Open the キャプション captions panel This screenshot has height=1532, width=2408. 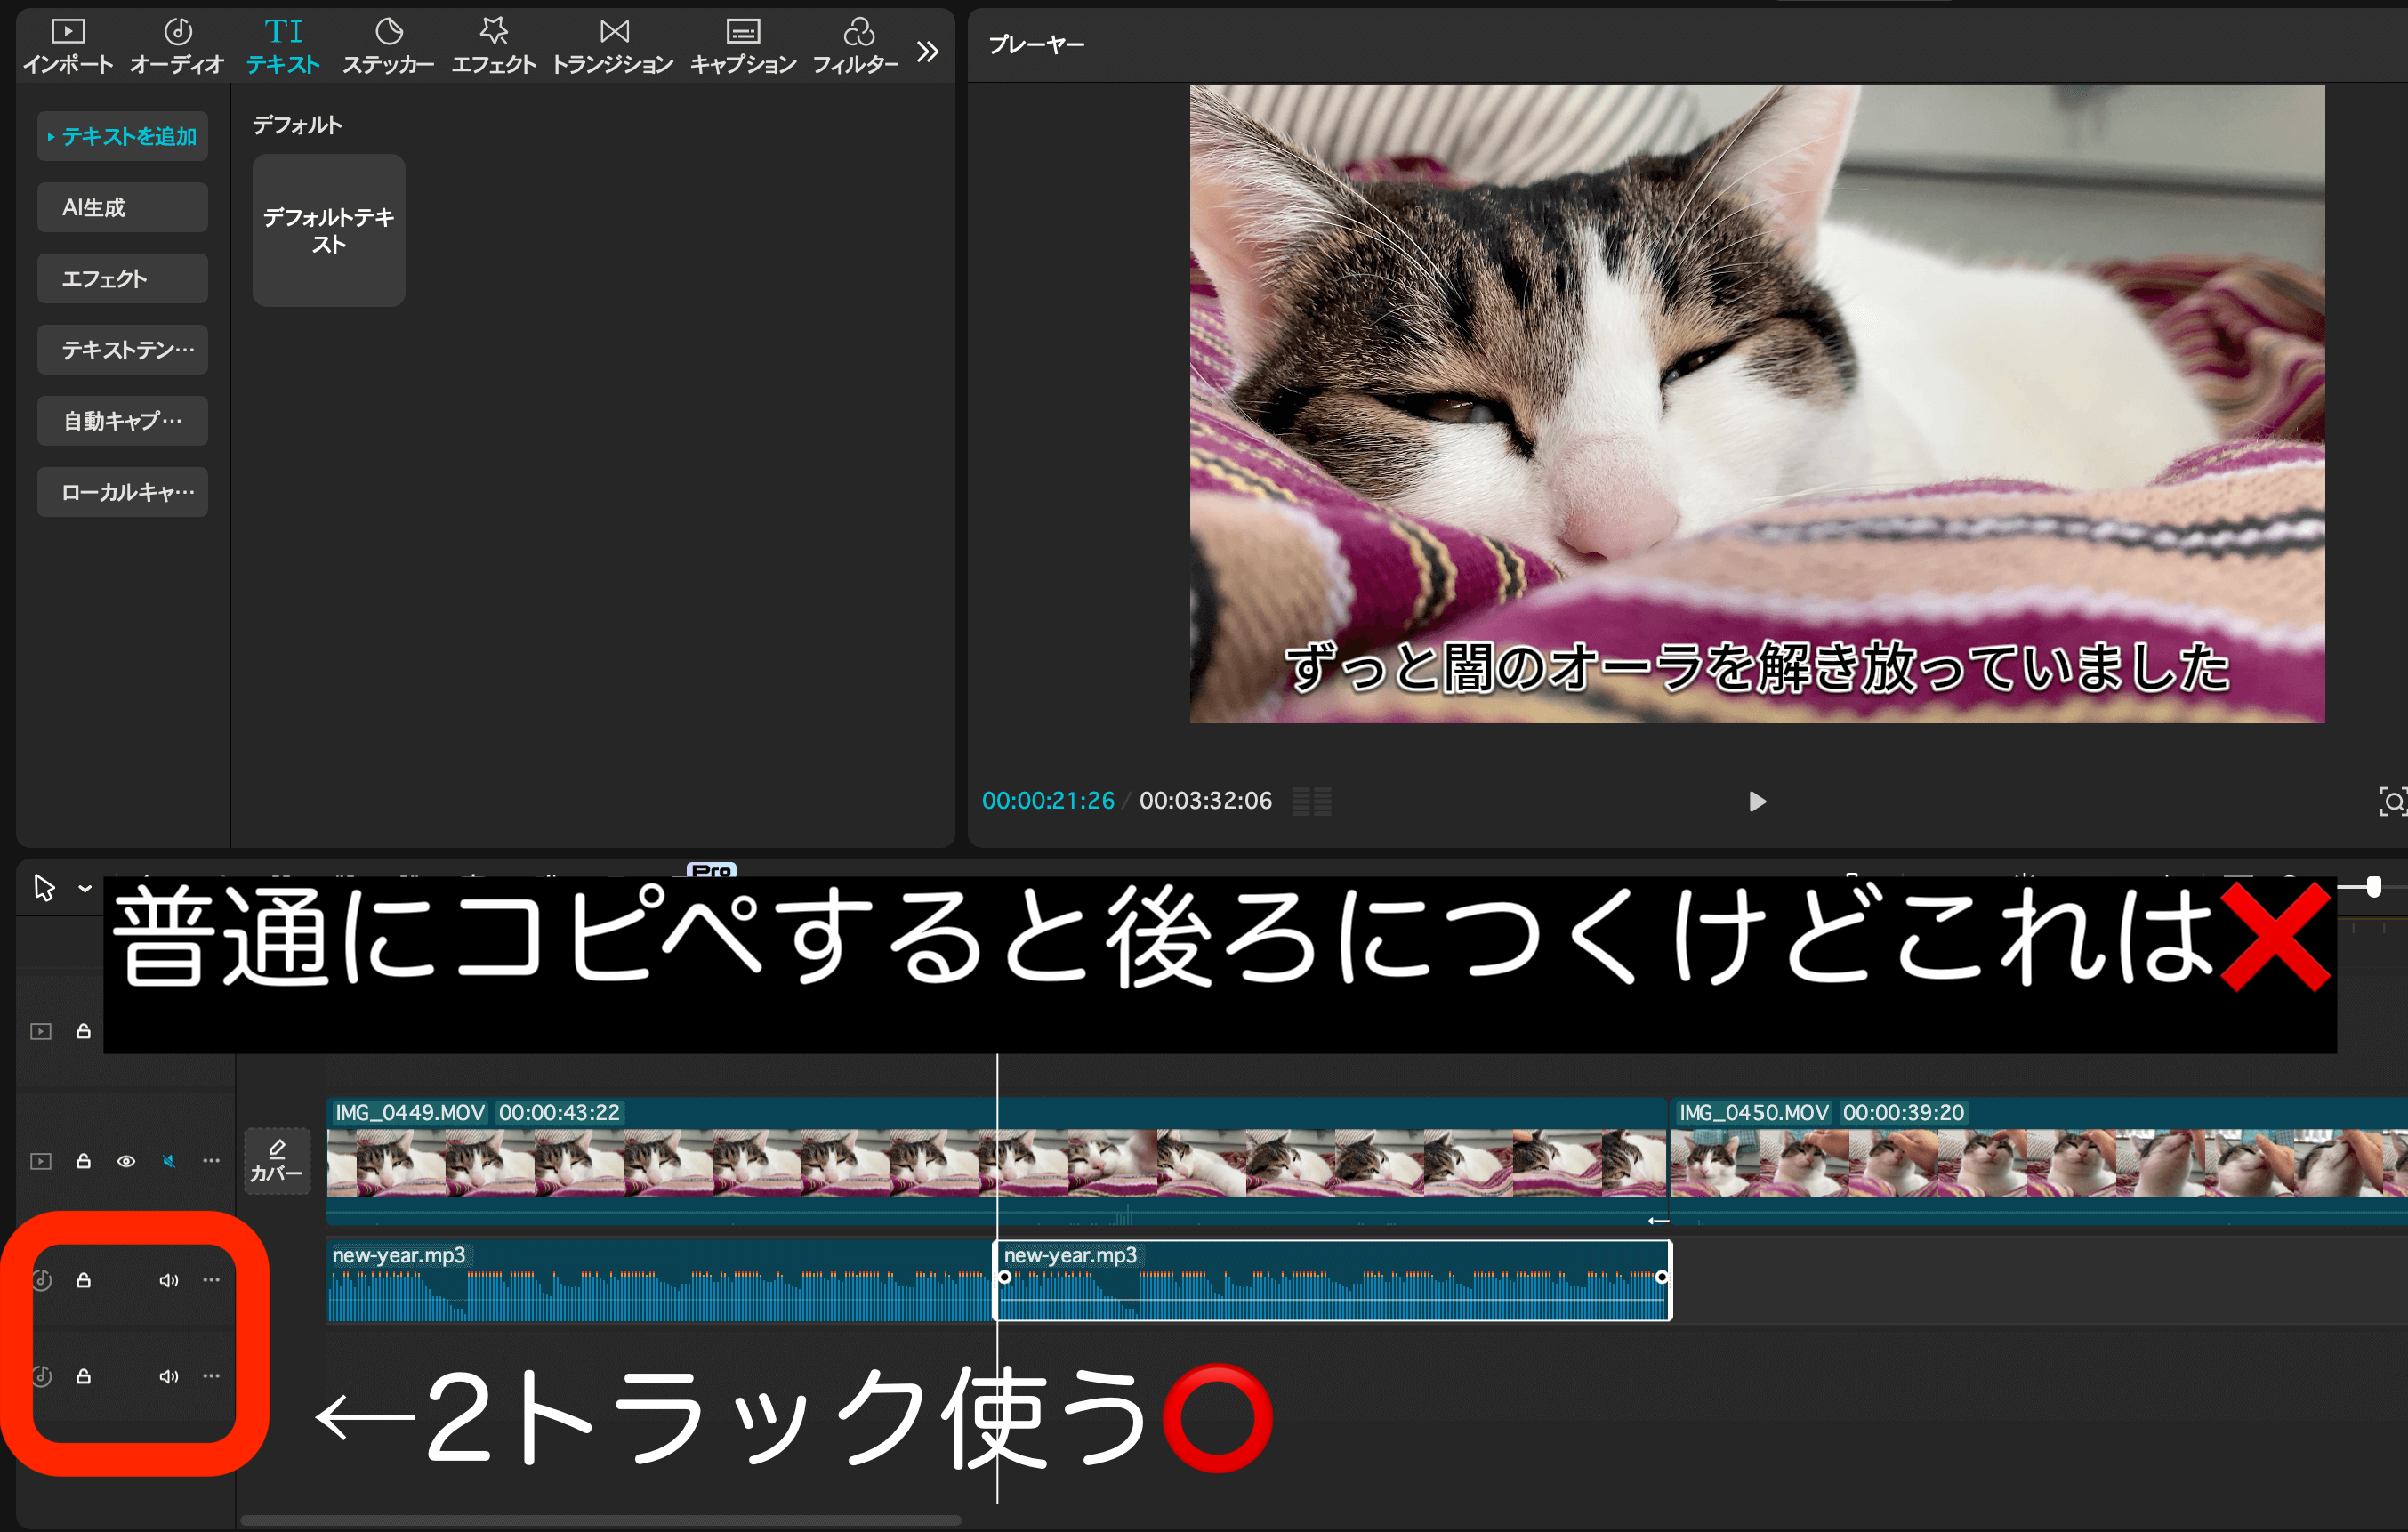(x=742, y=46)
